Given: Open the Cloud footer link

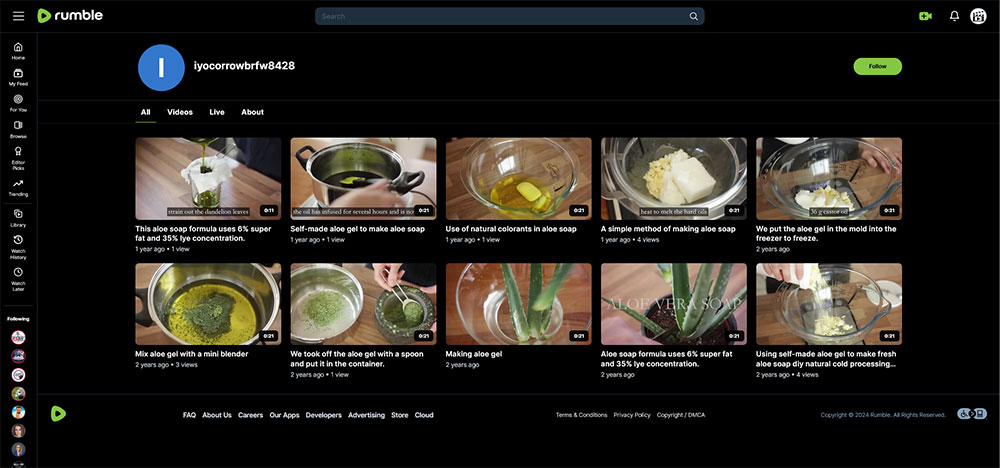Looking at the screenshot, I should coord(424,415).
